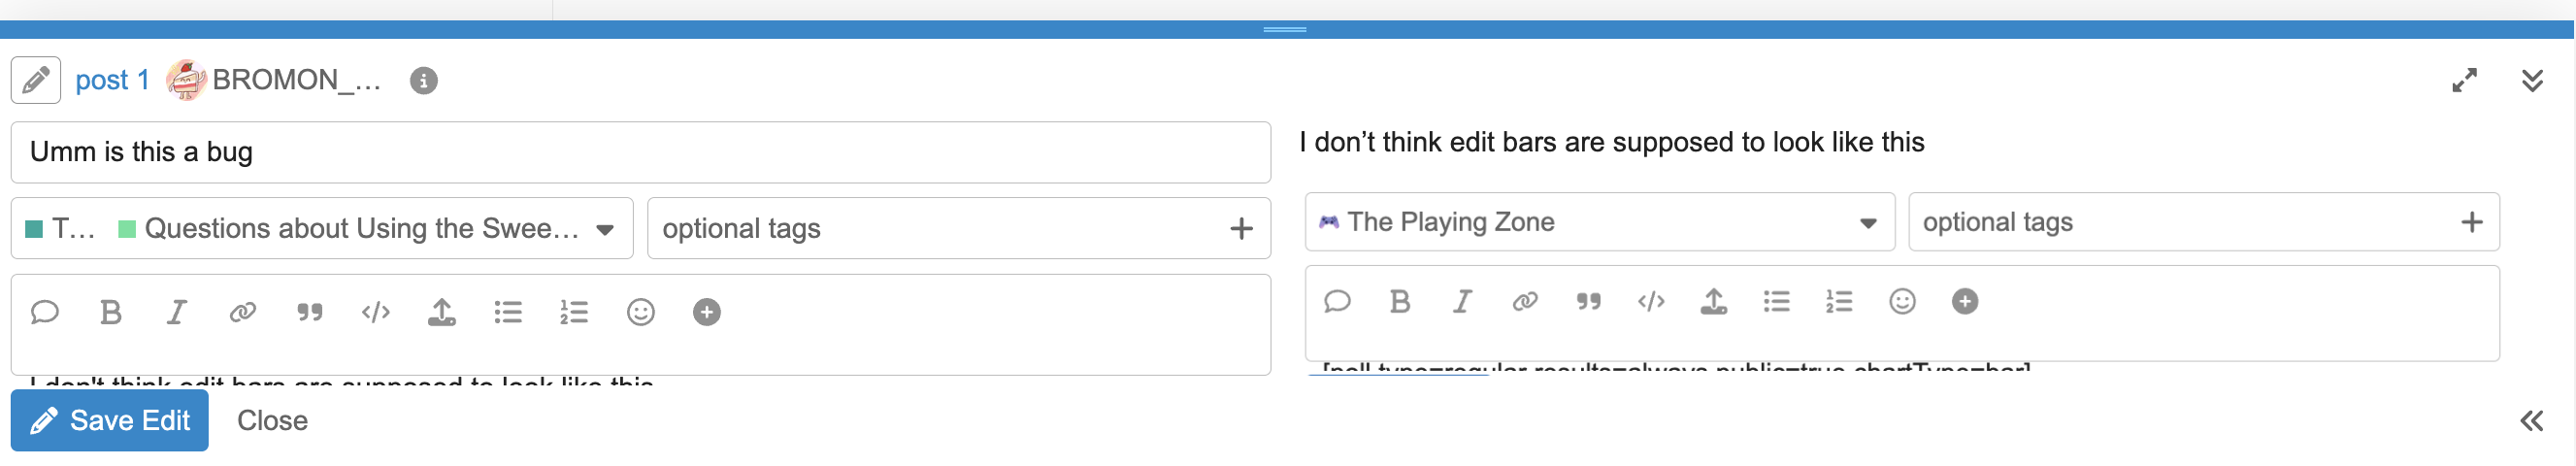The width and height of the screenshot is (2576, 466).
Task: Click the Blockquote icon in left editor
Action: 310,313
